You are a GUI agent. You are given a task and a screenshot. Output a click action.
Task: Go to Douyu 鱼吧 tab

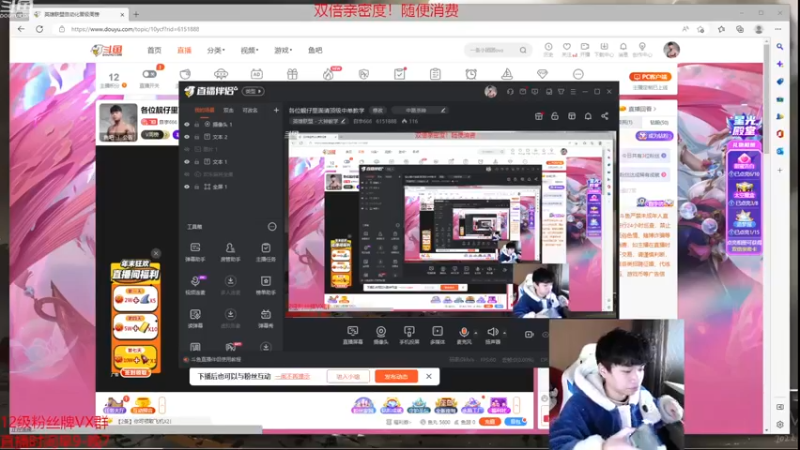[x=315, y=51]
